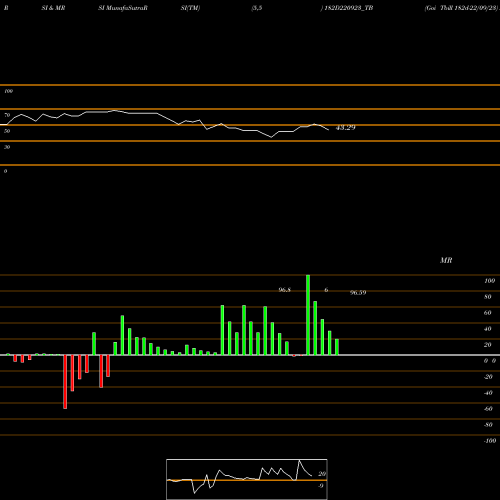The image size is (500, 500).
Task: Click the 43.29 RSI value label
Action: click(x=345, y=127)
